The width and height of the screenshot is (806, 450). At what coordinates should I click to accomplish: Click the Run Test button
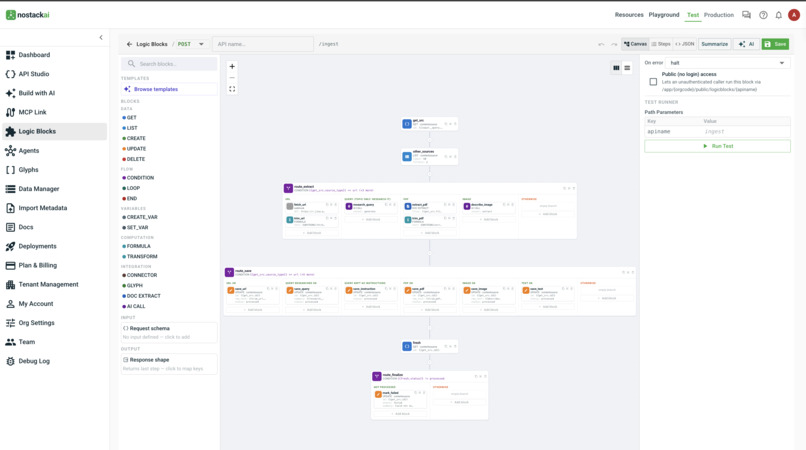[717, 146]
